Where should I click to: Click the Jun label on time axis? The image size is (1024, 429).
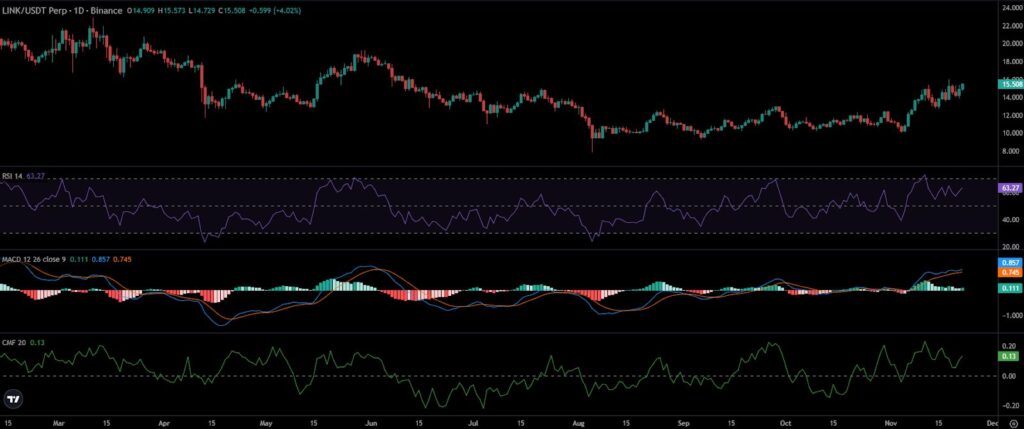tap(372, 423)
